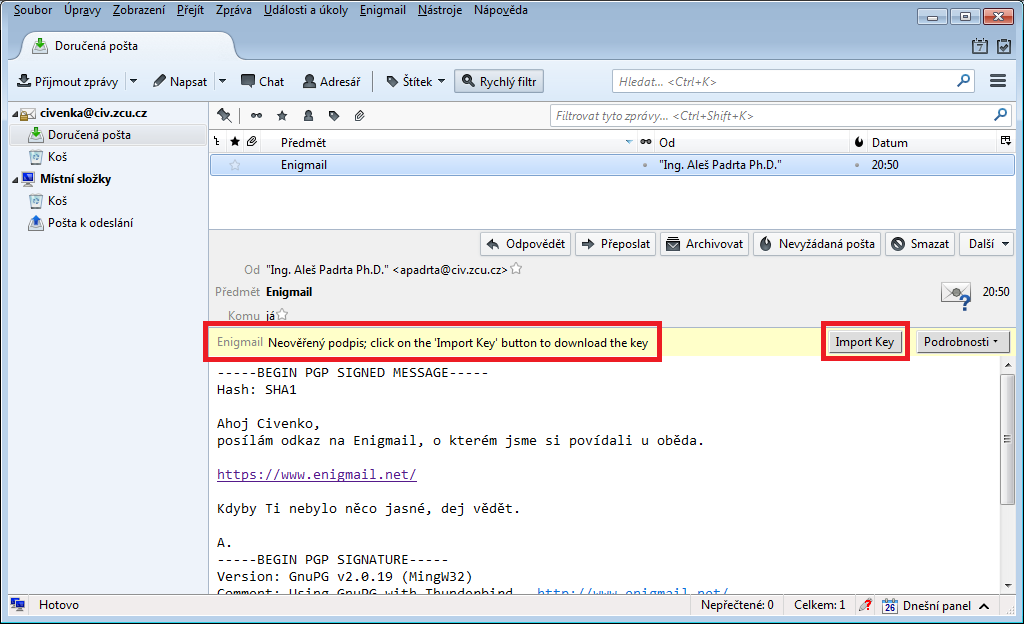Open the Enigmail menu

pyautogui.click(x=383, y=10)
